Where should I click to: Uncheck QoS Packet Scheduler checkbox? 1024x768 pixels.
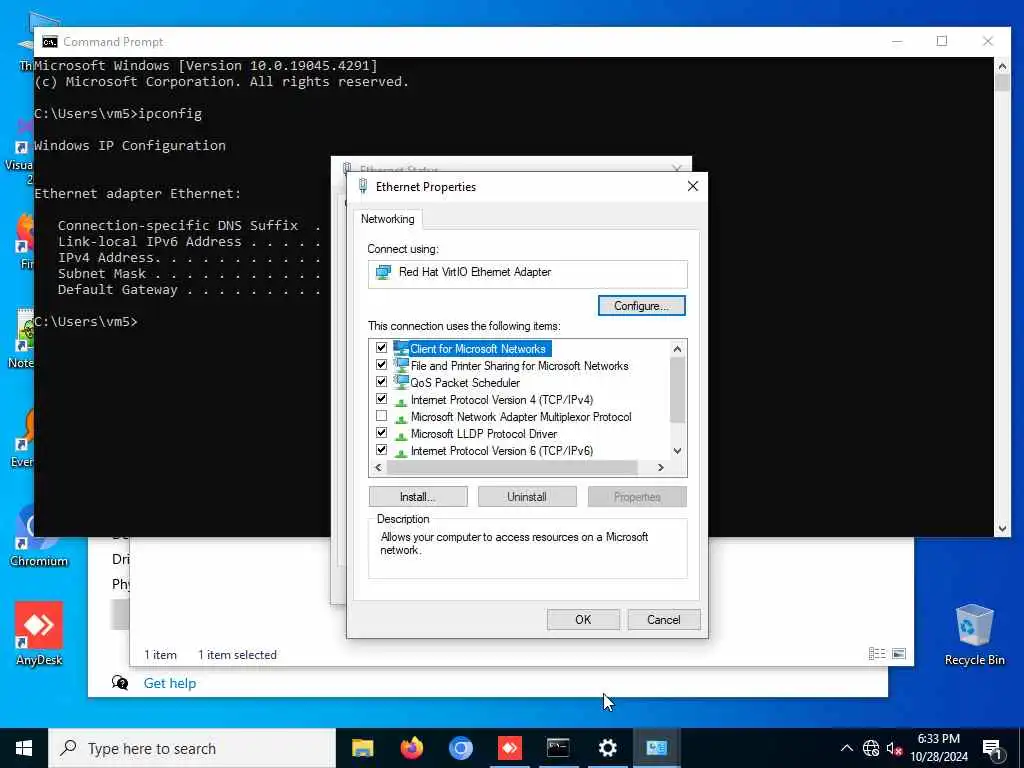pos(381,382)
